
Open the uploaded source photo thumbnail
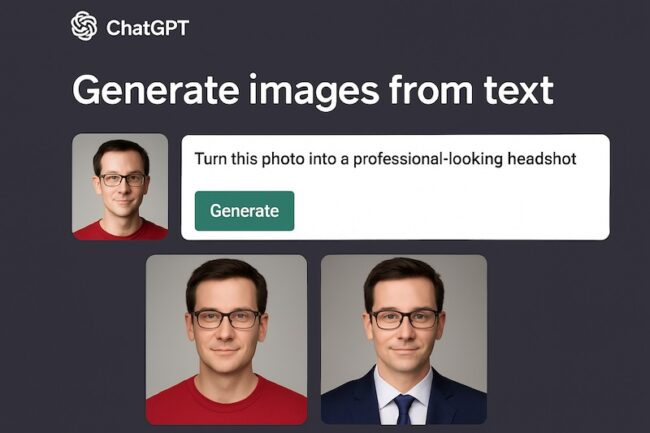120,187
